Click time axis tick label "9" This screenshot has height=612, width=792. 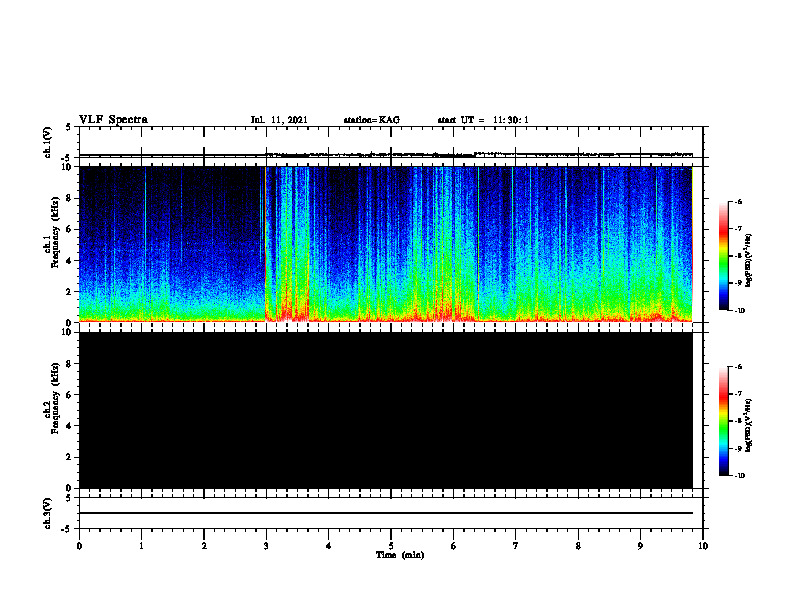click(x=640, y=546)
